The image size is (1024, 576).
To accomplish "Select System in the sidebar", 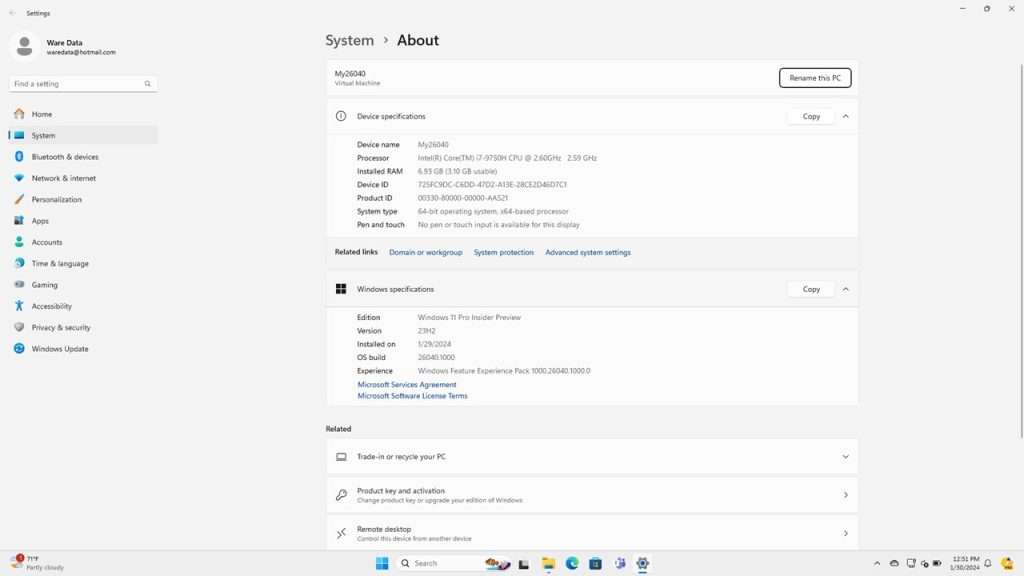I will click(x=83, y=135).
